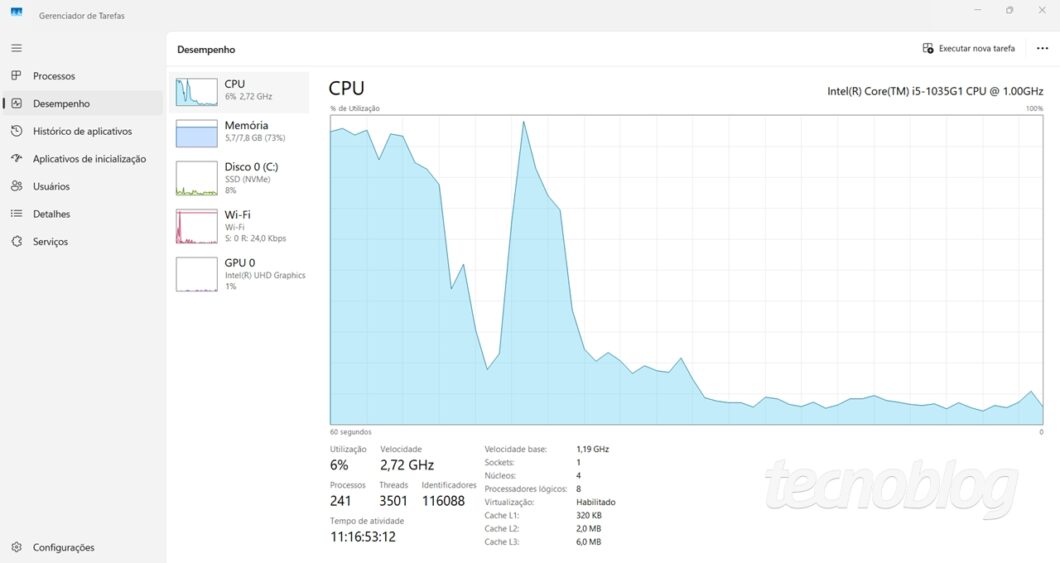The height and width of the screenshot is (563, 1060).
Task: Select the CPU performance thumbnail
Action: (x=196, y=91)
